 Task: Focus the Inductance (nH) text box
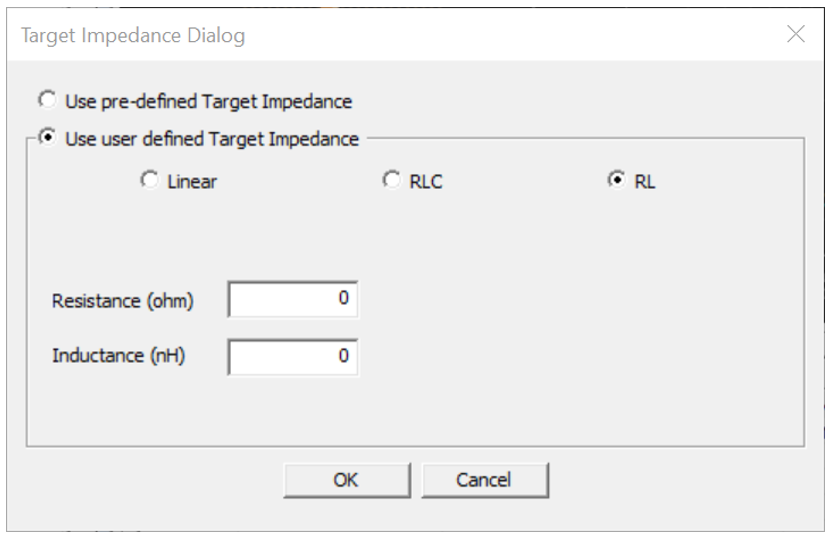point(292,356)
